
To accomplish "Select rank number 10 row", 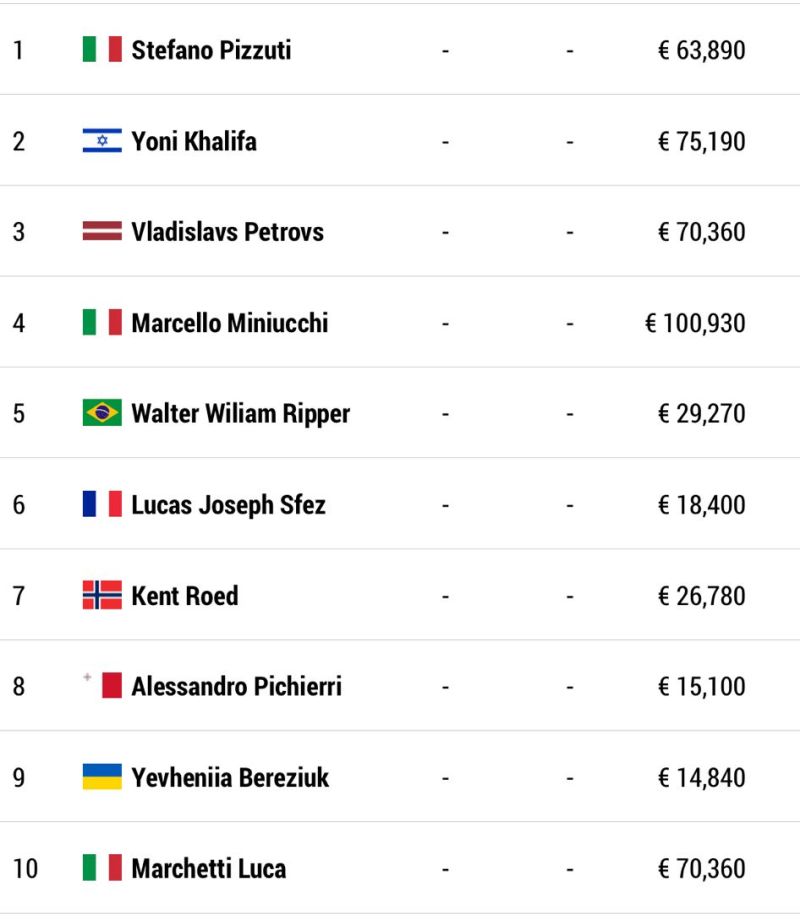I will click(x=400, y=868).
